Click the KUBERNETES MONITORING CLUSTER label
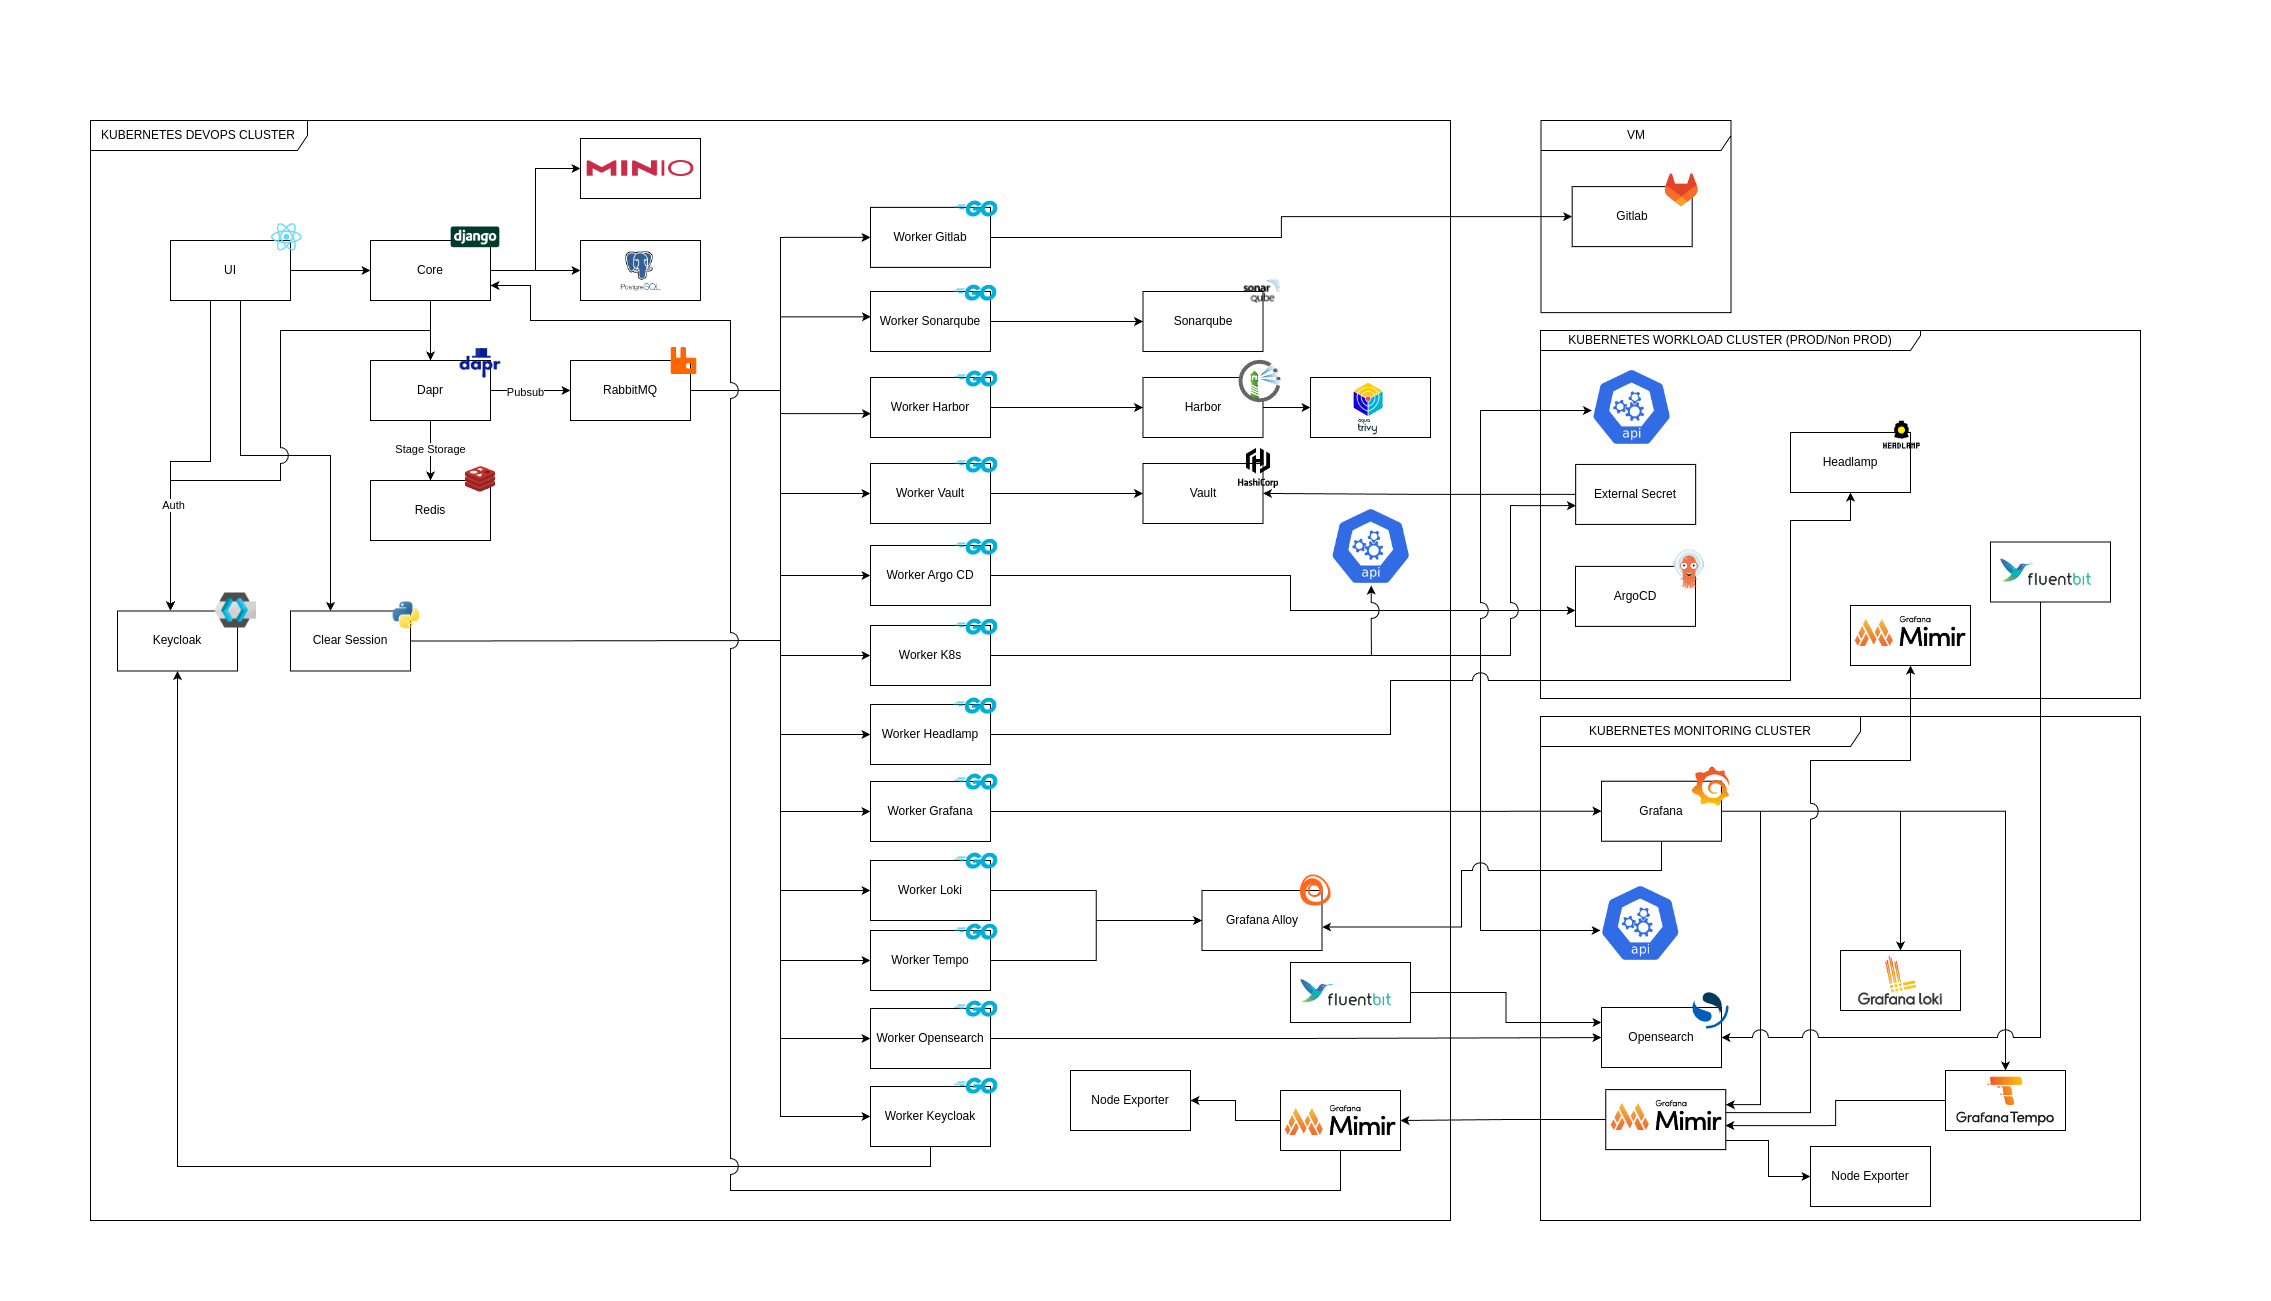 (1700, 731)
